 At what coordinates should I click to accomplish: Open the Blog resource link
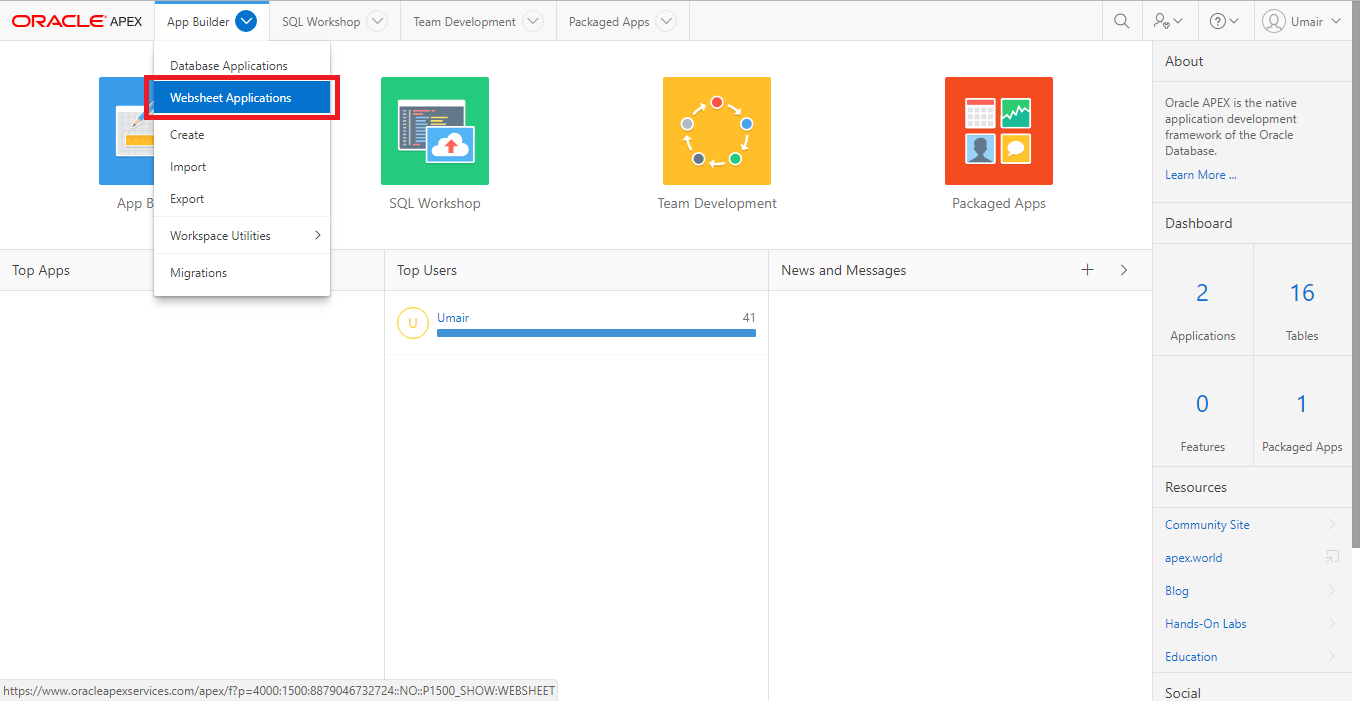tap(1177, 591)
